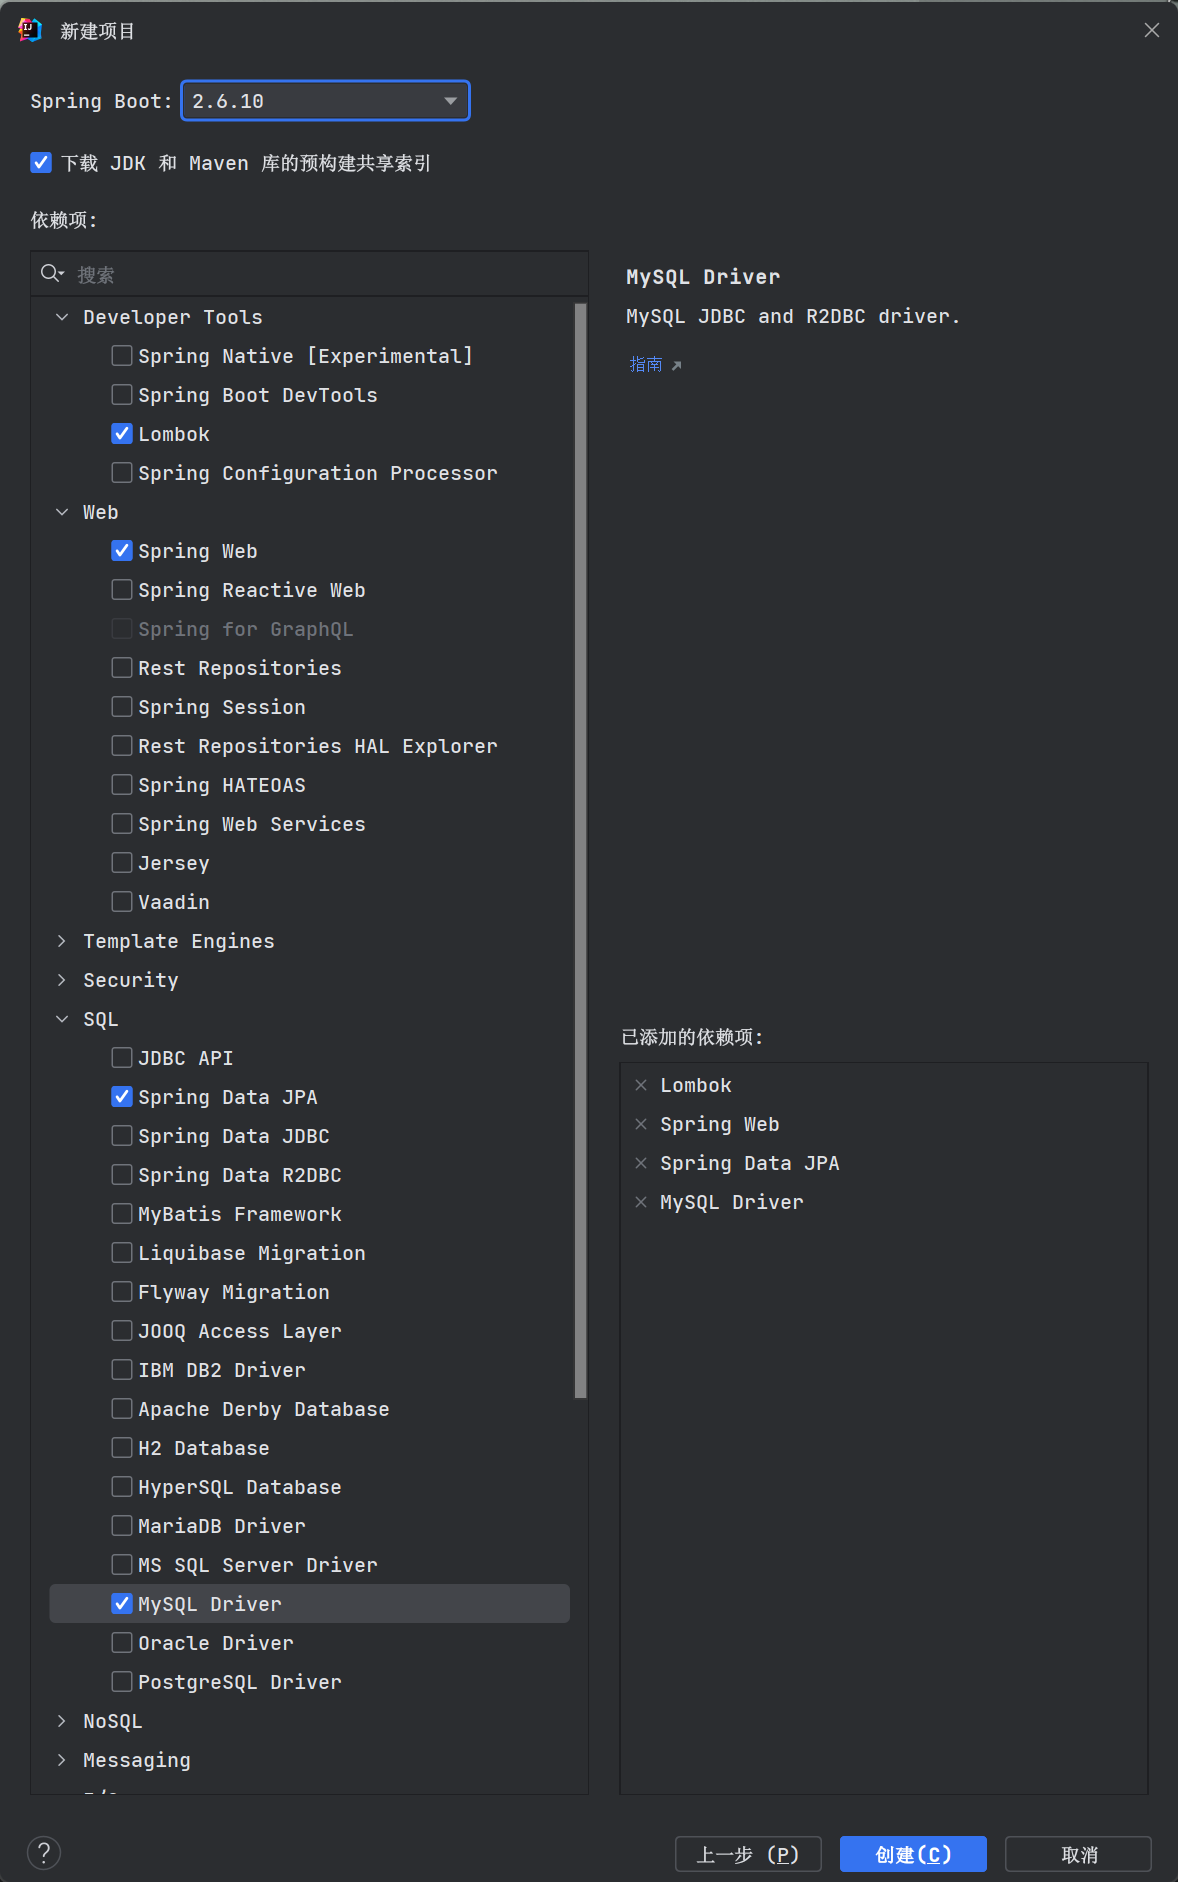Open the Spring Boot version dropdown
The width and height of the screenshot is (1178, 1882).
(325, 101)
